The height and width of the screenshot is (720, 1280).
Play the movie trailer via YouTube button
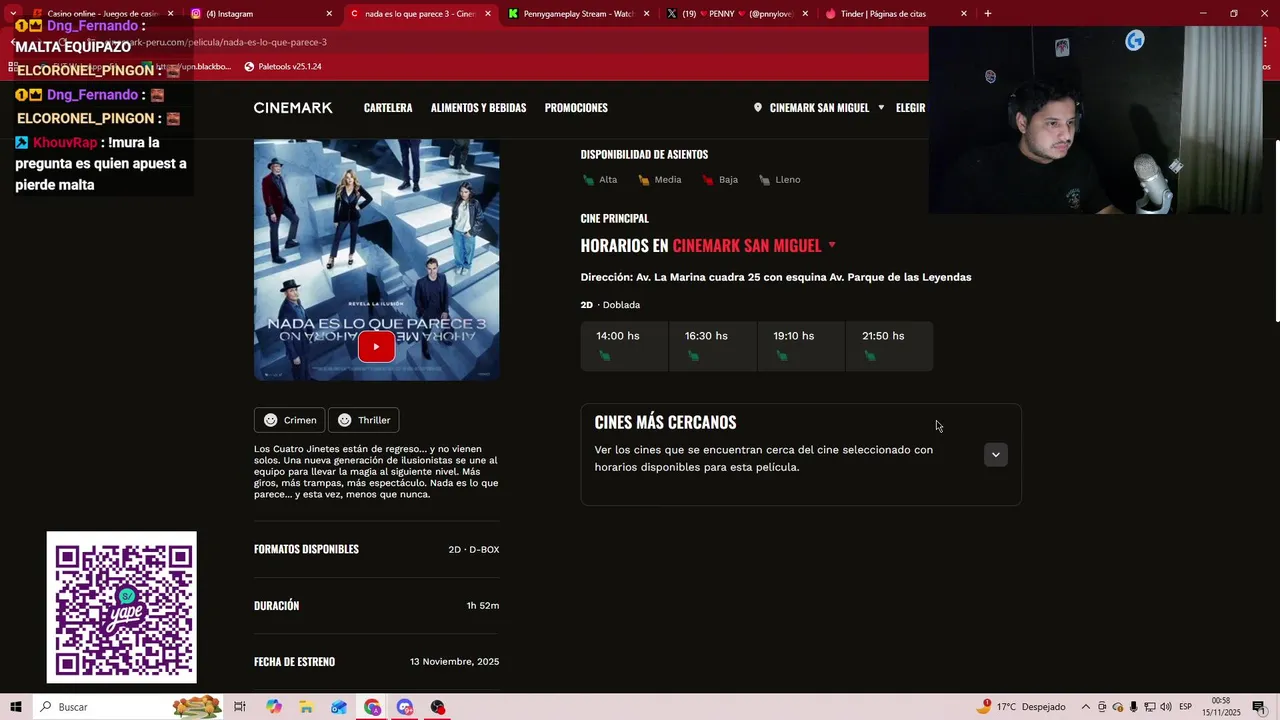tap(376, 347)
